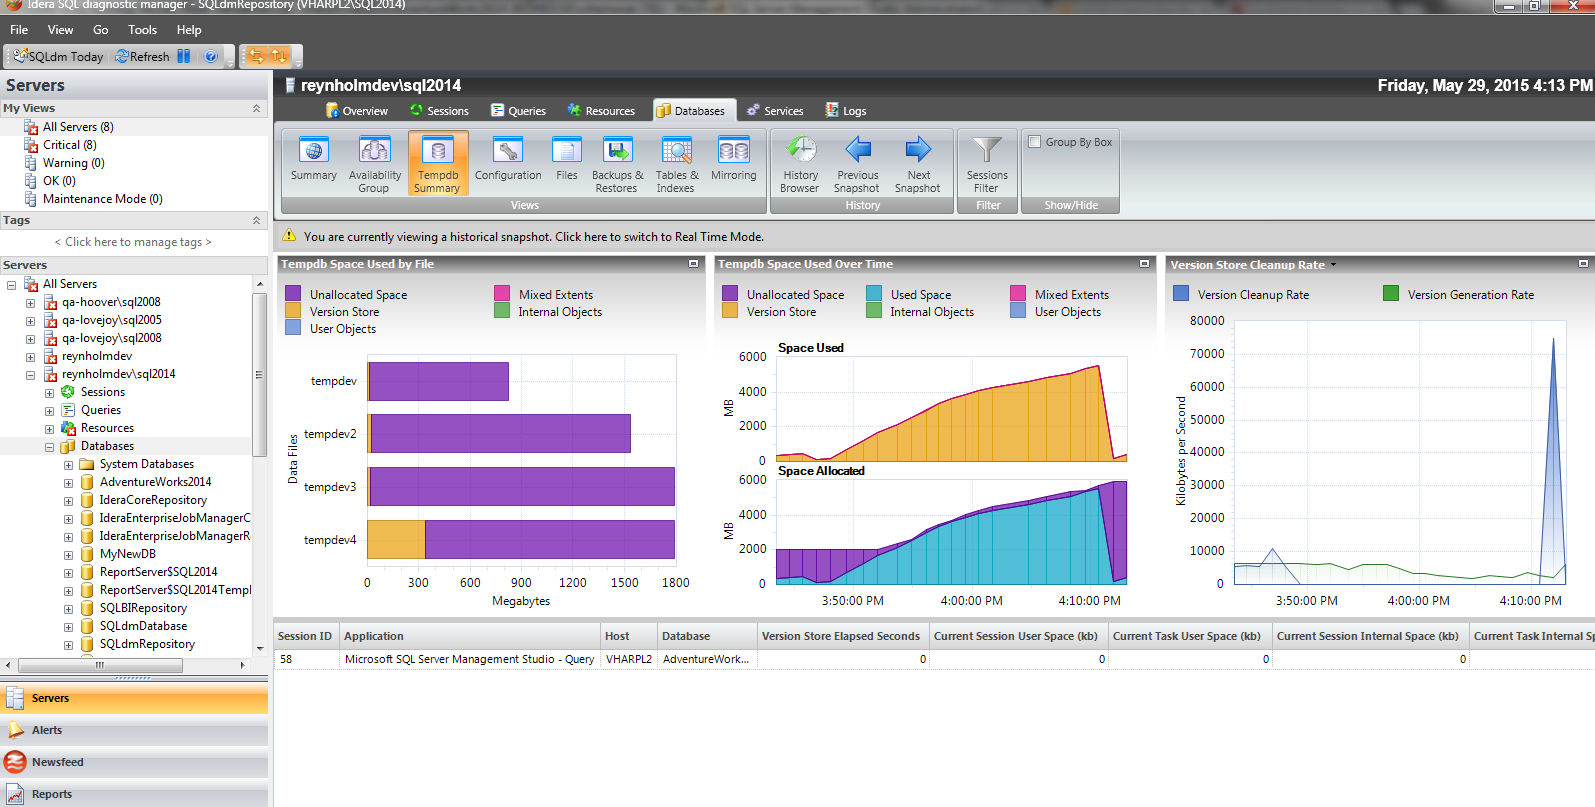Click the second orange navigation arrows icon

279,56
